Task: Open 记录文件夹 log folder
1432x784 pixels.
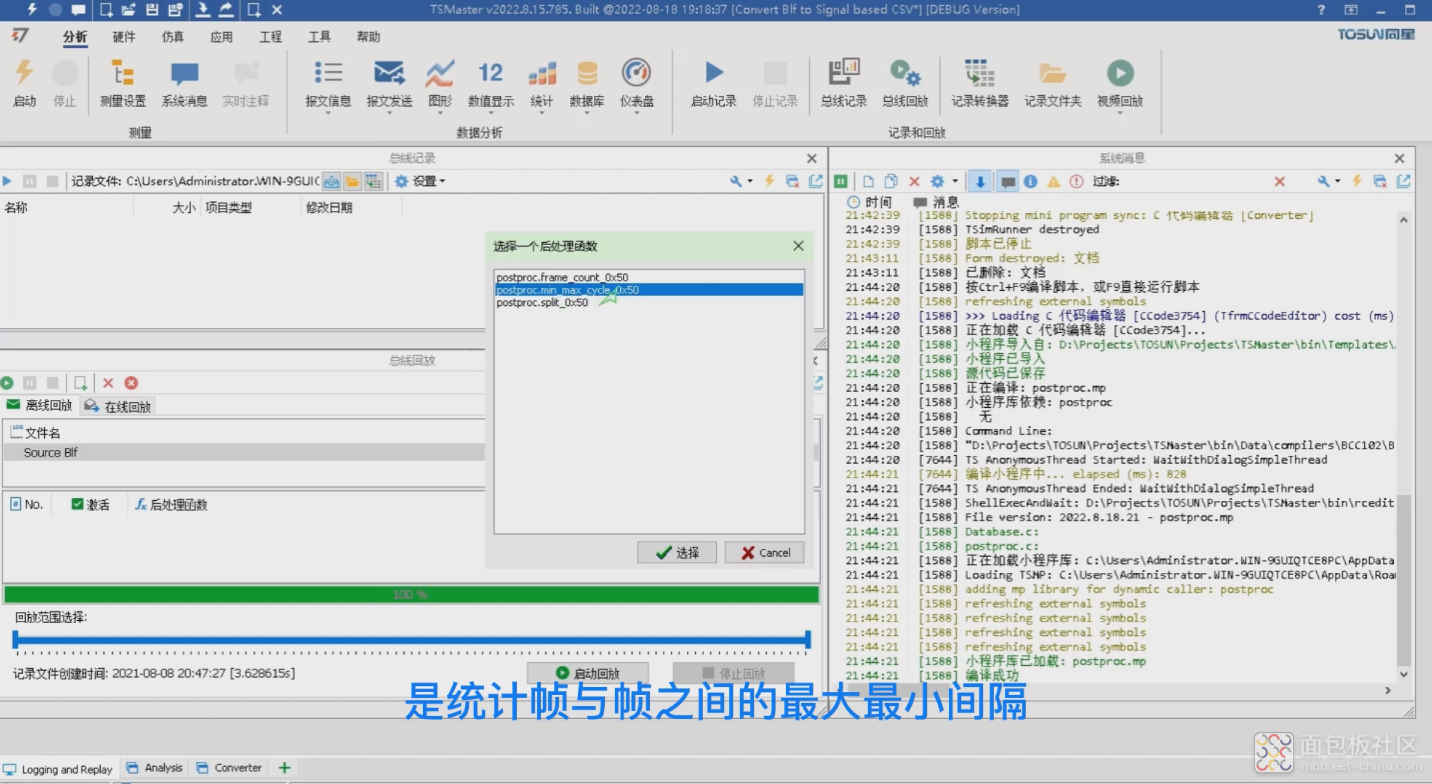Action: (1052, 83)
